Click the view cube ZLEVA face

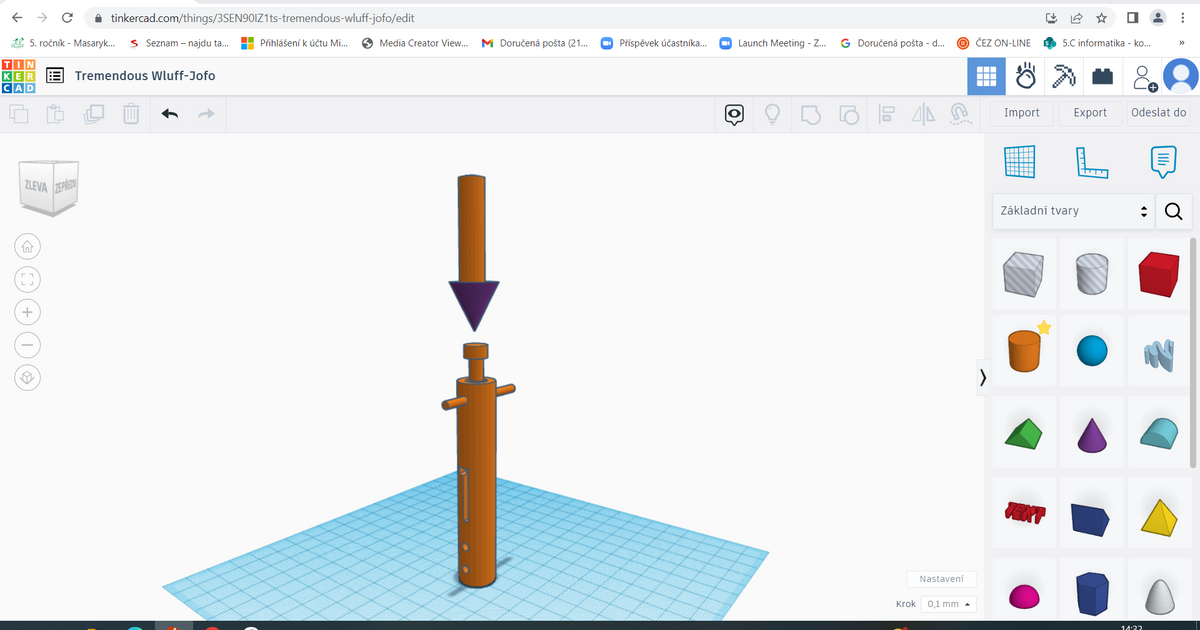click(35, 186)
